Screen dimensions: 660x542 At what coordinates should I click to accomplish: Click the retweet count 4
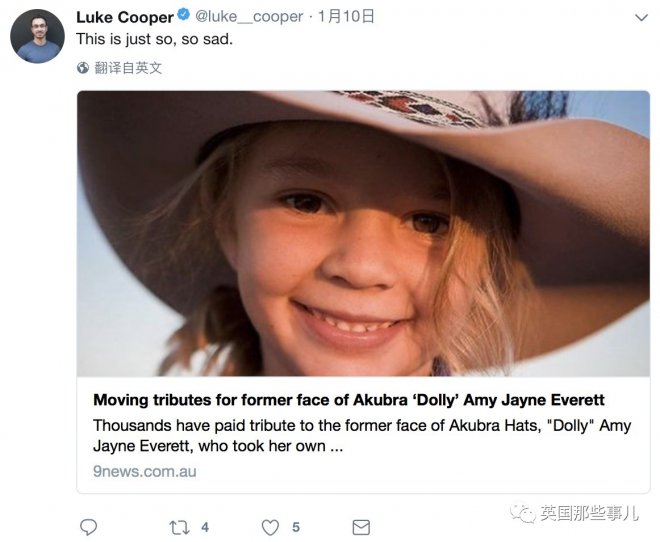tap(205, 526)
